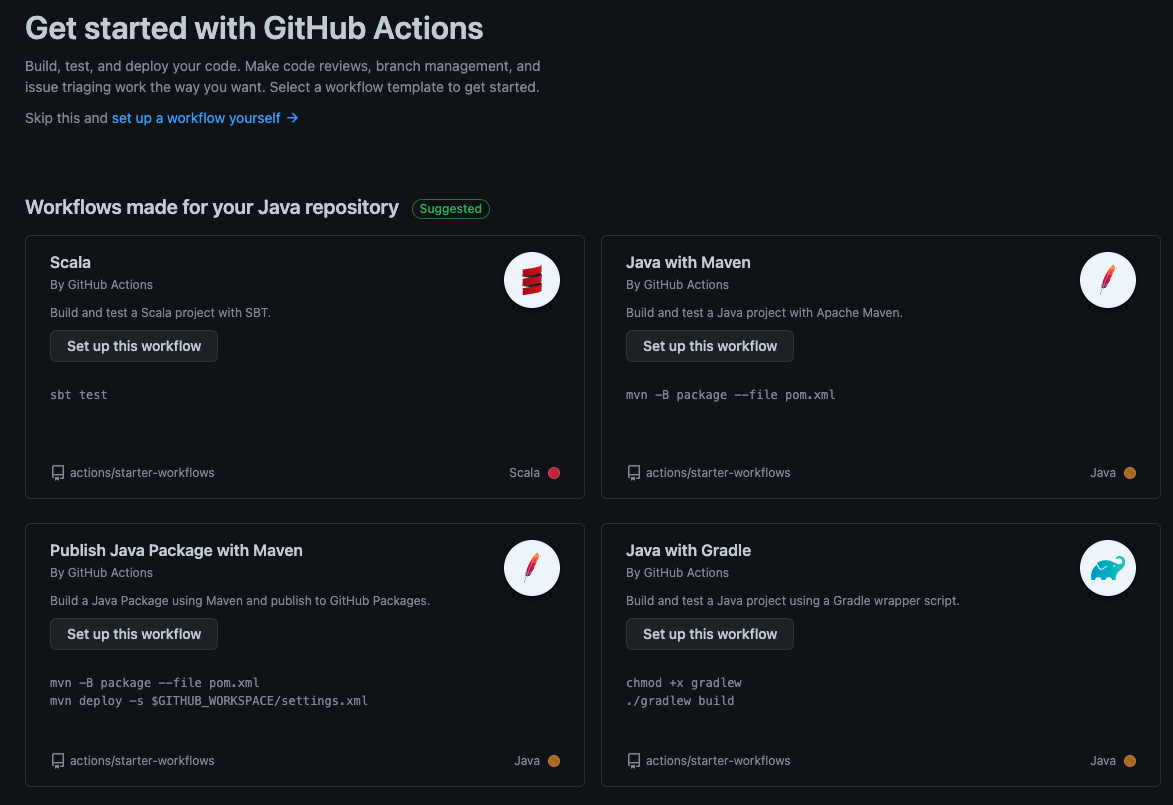The height and width of the screenshot is (805, 1173).
Task: Set up the Java with Gradle workflow
Action: (710, 634)
